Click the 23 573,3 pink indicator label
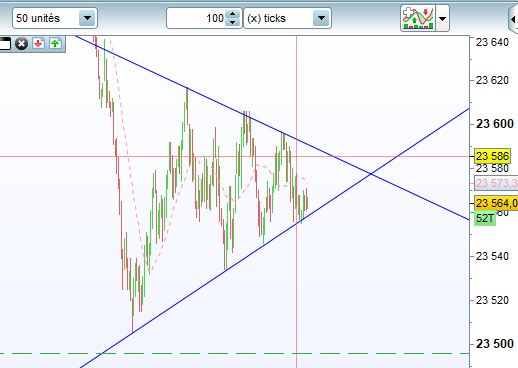This screenshot has width=518, height=368. pyautogui.click(x=496, y=183)
